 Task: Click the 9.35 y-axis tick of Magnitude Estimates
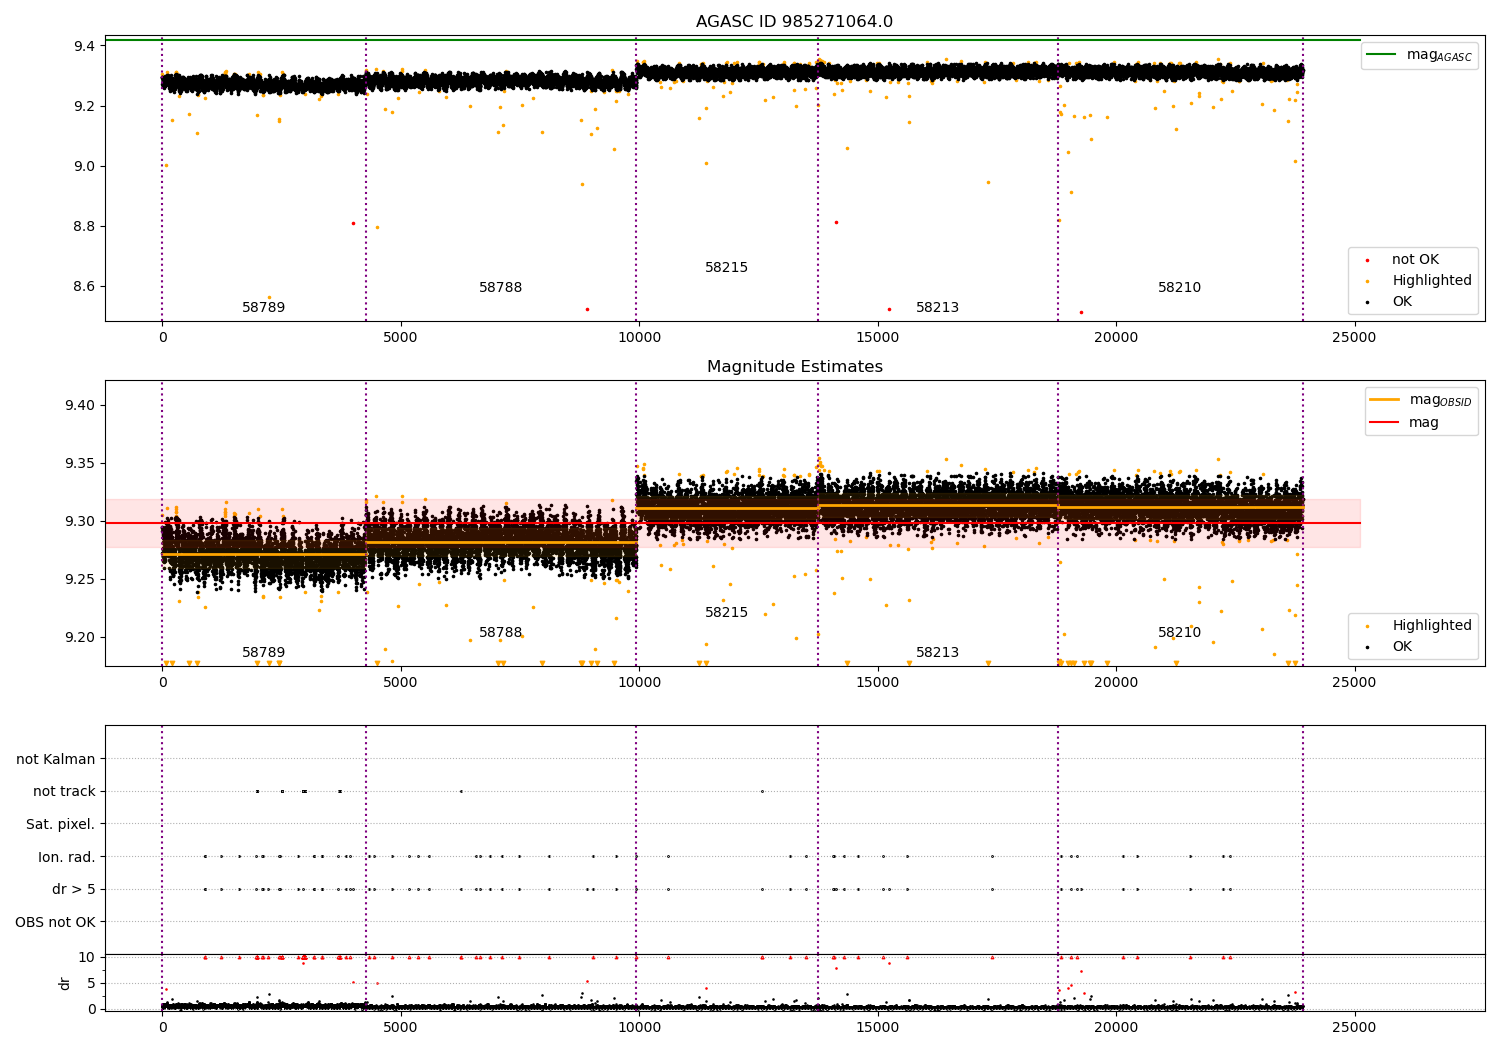(x=80, y=464)
